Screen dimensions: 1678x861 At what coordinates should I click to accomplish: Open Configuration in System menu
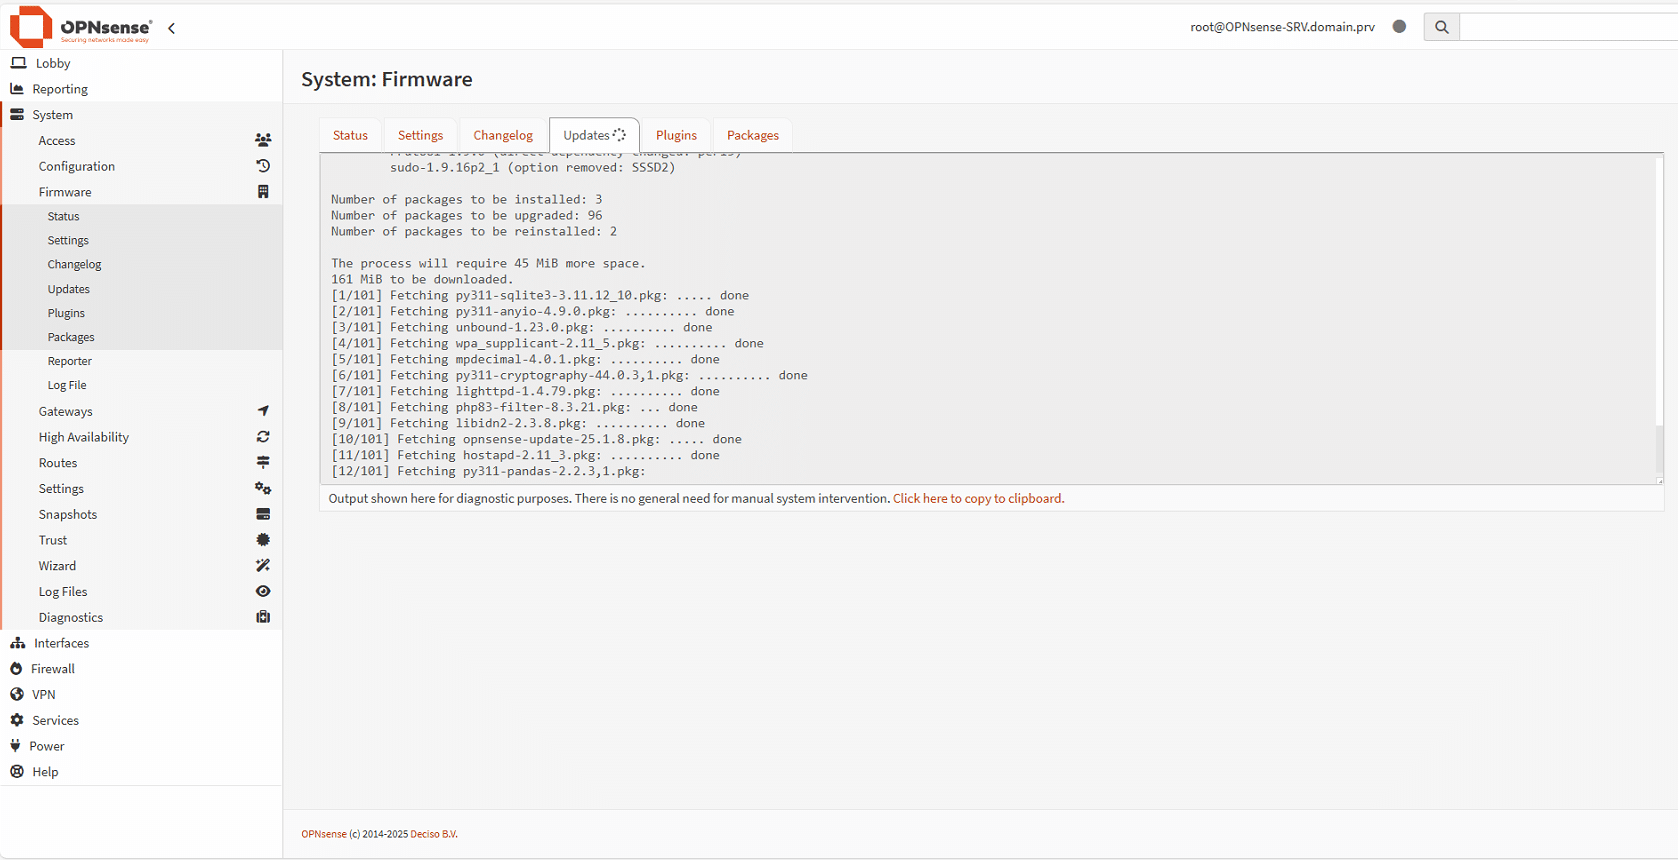pyautogui.click(x=141, y=166)
